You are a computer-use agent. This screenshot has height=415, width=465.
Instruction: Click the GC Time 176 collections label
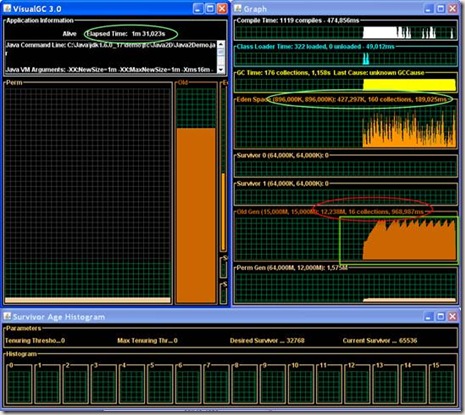coord(330,72)
